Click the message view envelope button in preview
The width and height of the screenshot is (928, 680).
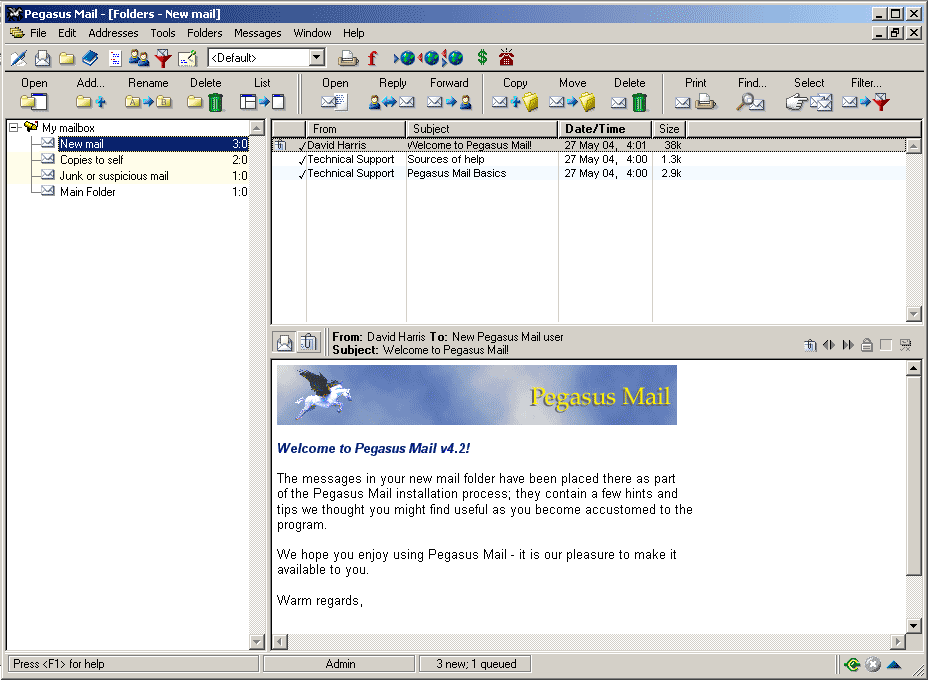[285, 343]
